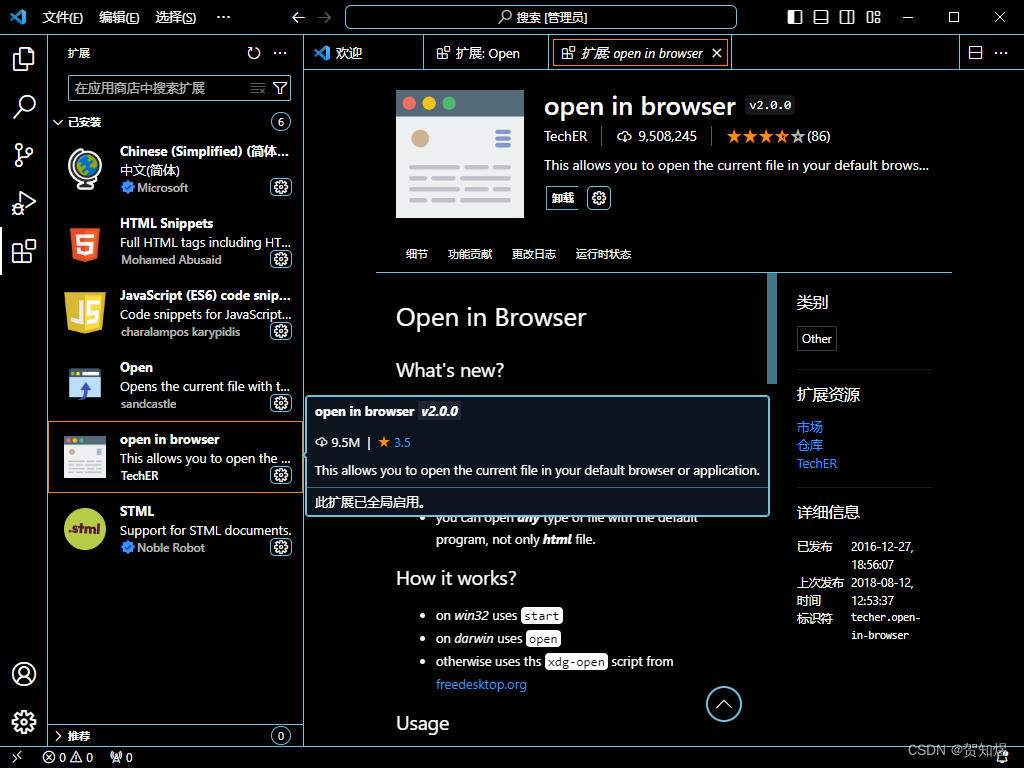
Task: Select the 细节 tab
Action: click(417, 254)
